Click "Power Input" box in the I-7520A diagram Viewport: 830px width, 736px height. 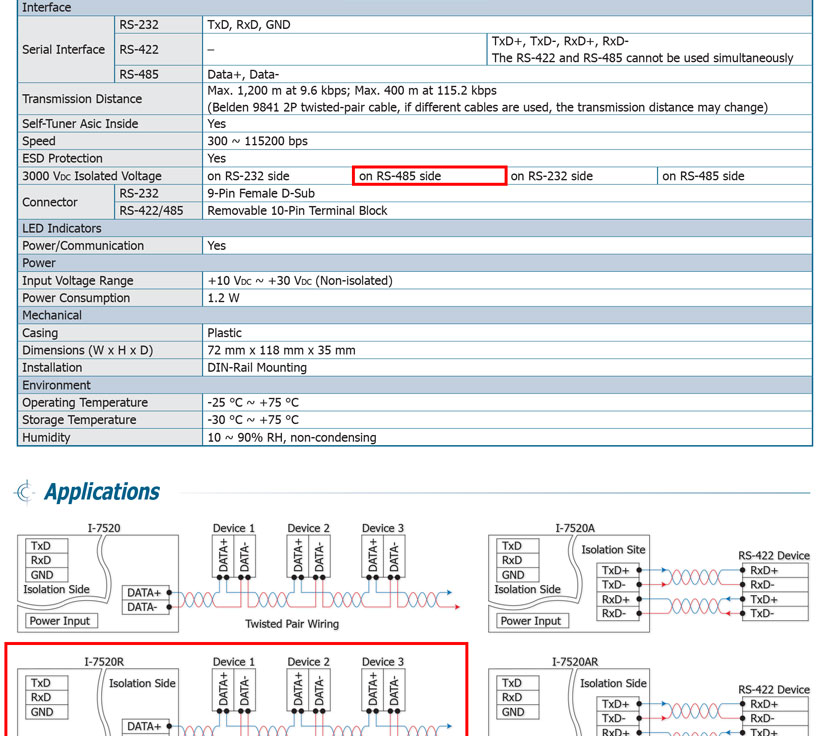(x=533, y=621)
